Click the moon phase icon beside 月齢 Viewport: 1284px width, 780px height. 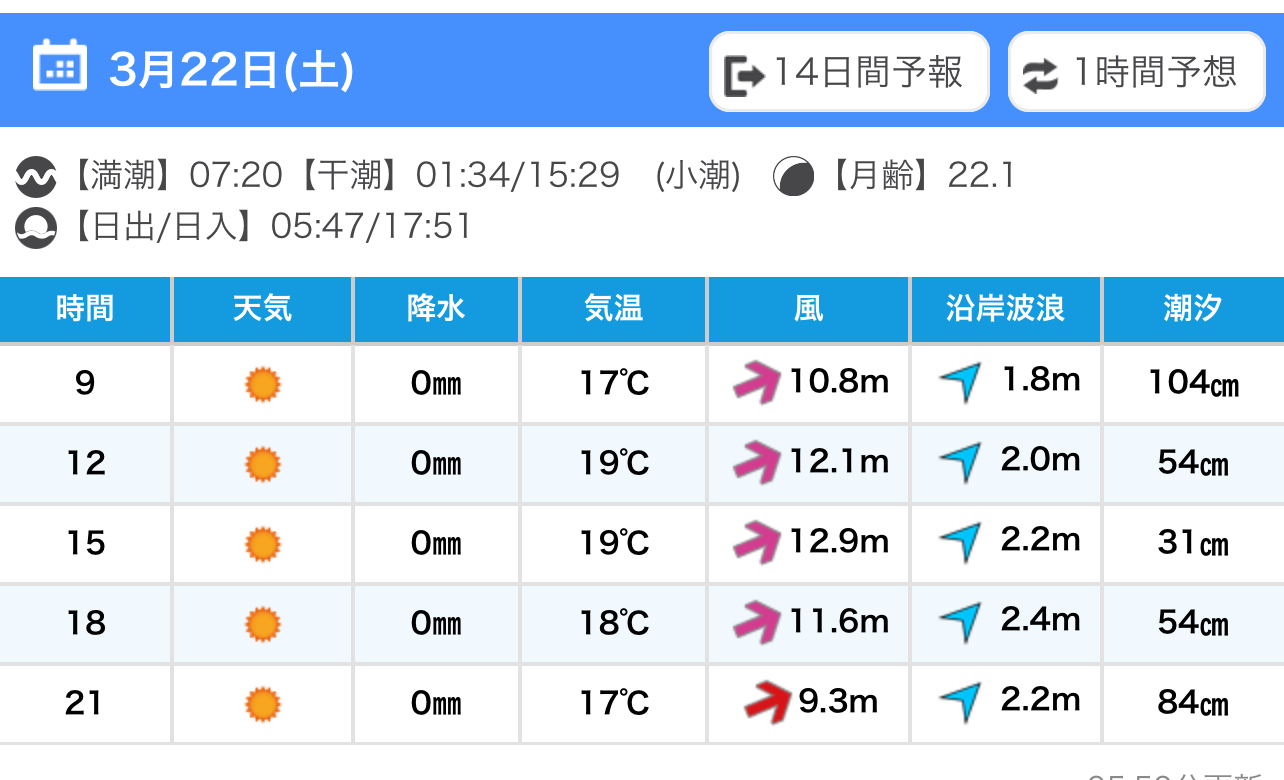tap(794, 177)
